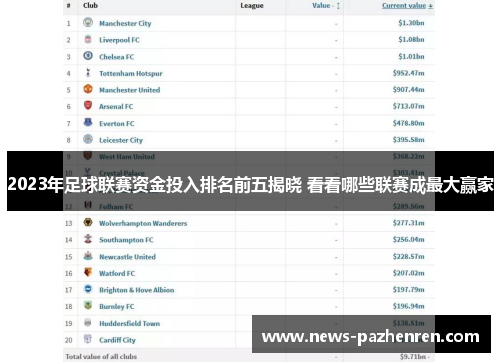The height and width of the screenshot is (362, 500).
Task: Click the Club column header
Action: tap(90, 6)
